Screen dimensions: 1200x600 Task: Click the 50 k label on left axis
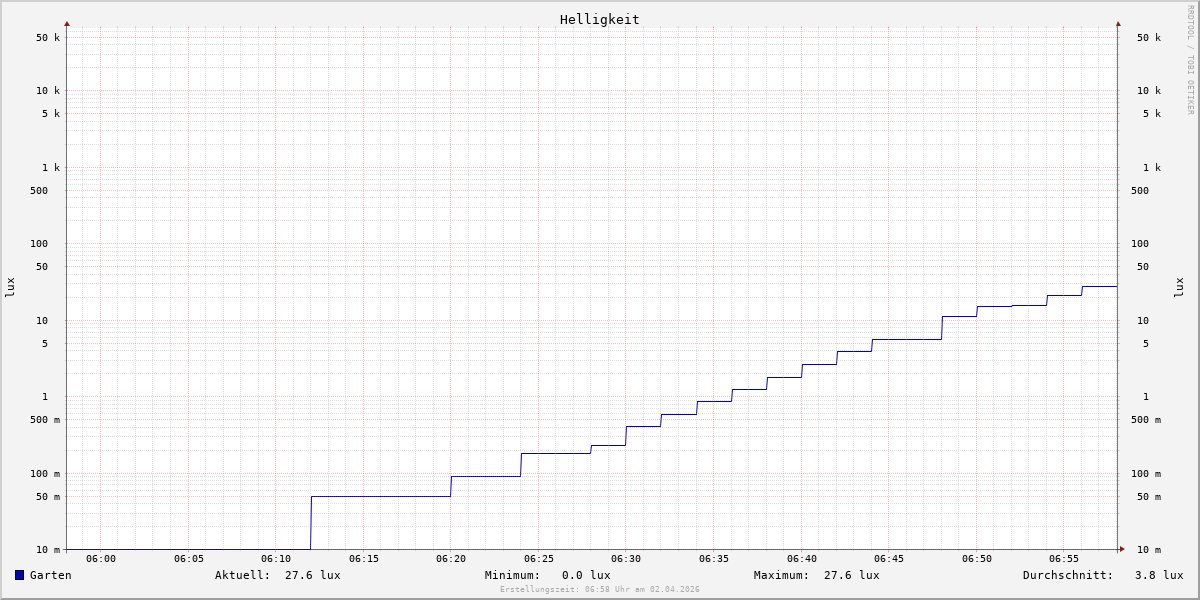click(48, 38)
